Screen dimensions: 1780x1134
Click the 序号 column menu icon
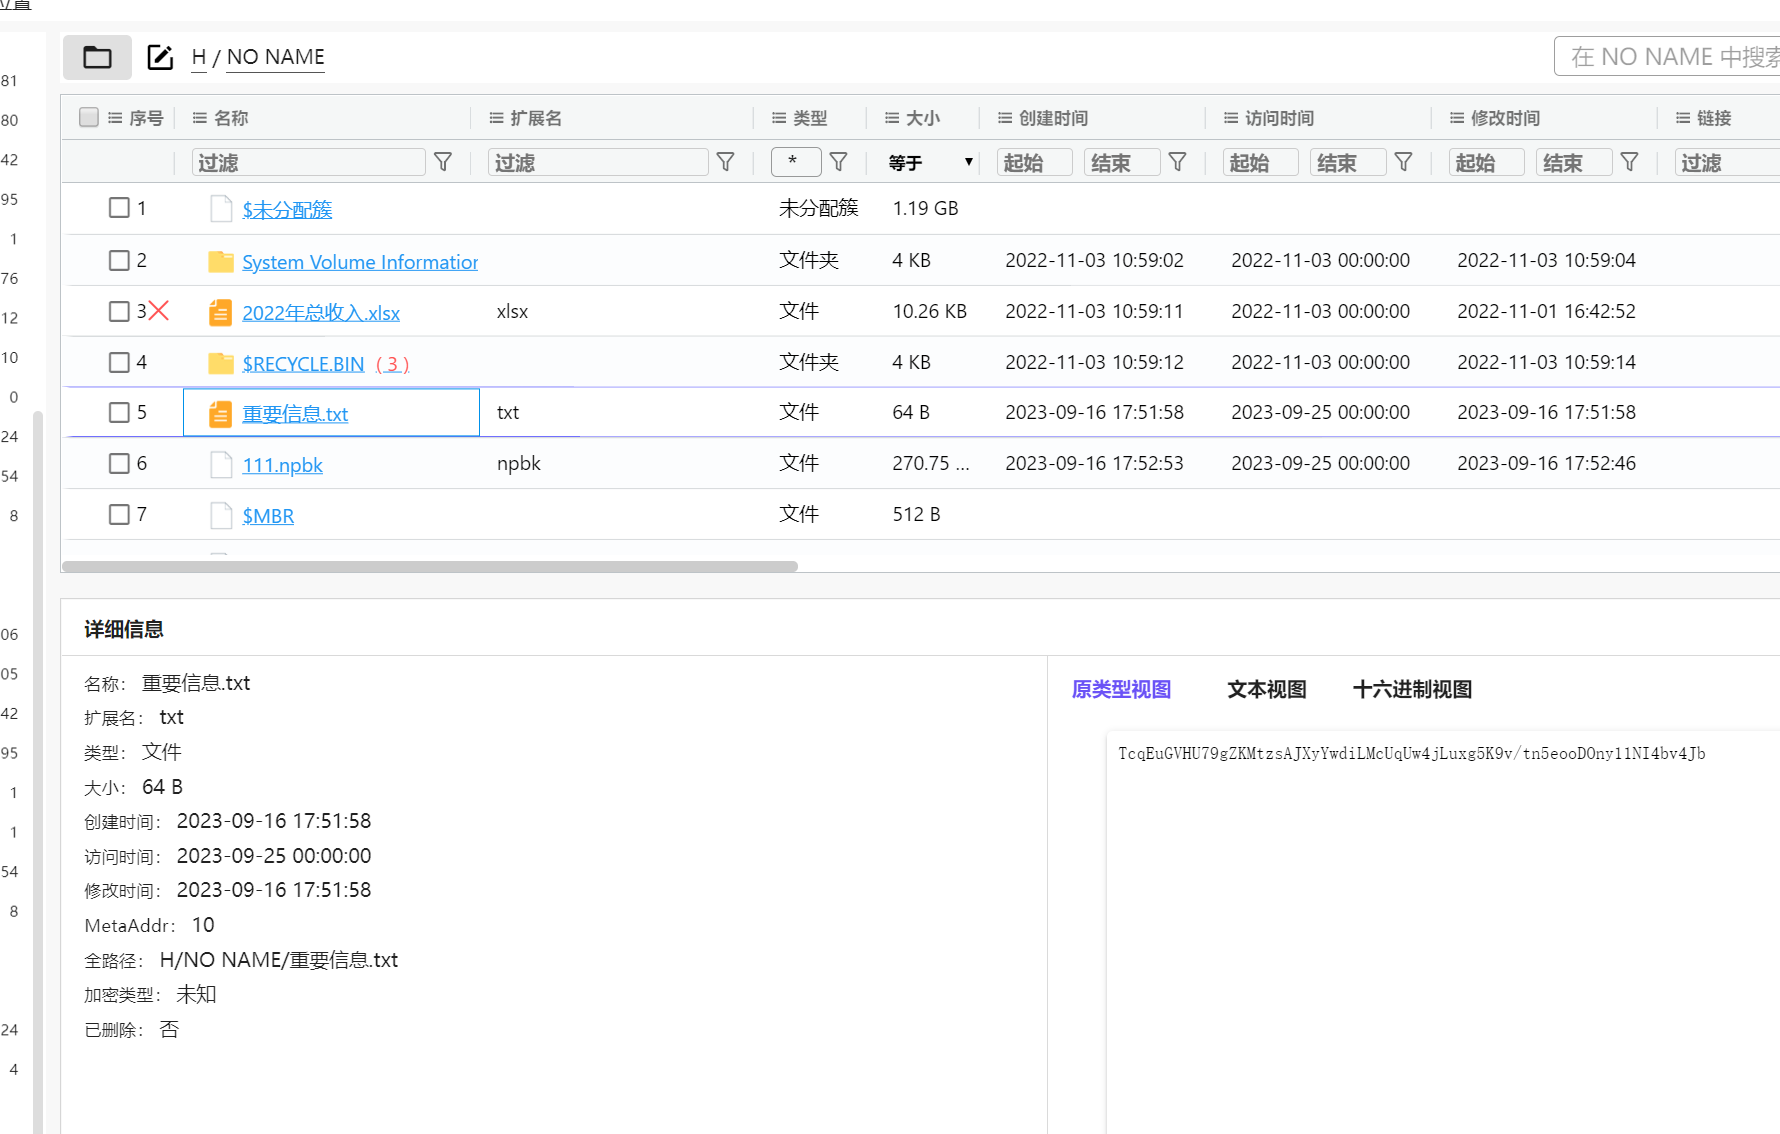pyautogui.click(x=115, y=118)
